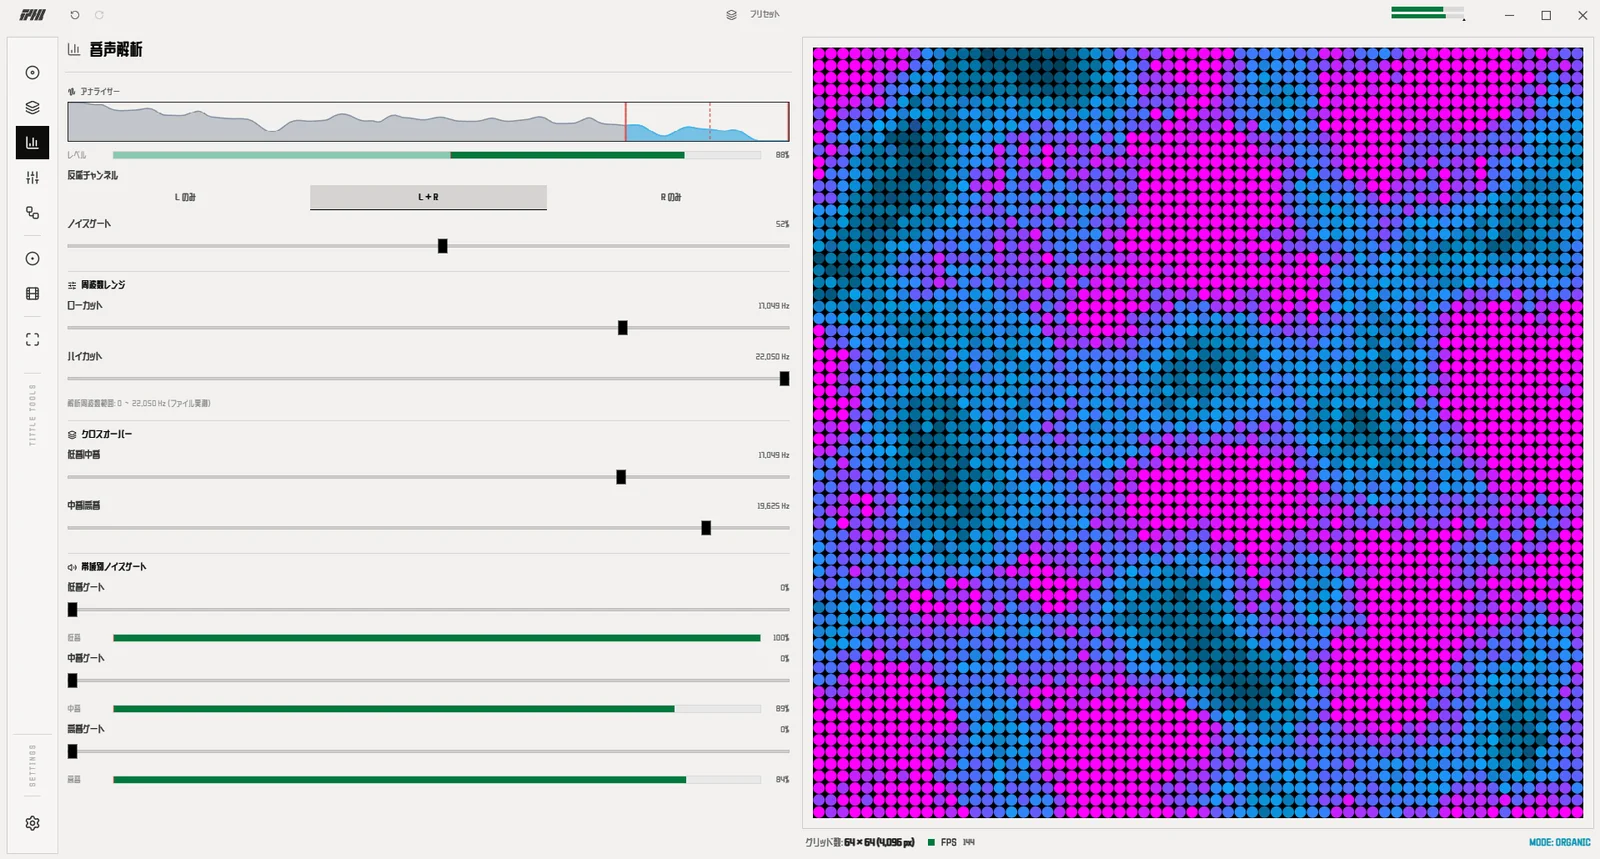Image resolution: width=1600 pixels, height=859 pixels.
Task: Click the 中音/高音 crossover slider handle
Action: coord(706,528)
